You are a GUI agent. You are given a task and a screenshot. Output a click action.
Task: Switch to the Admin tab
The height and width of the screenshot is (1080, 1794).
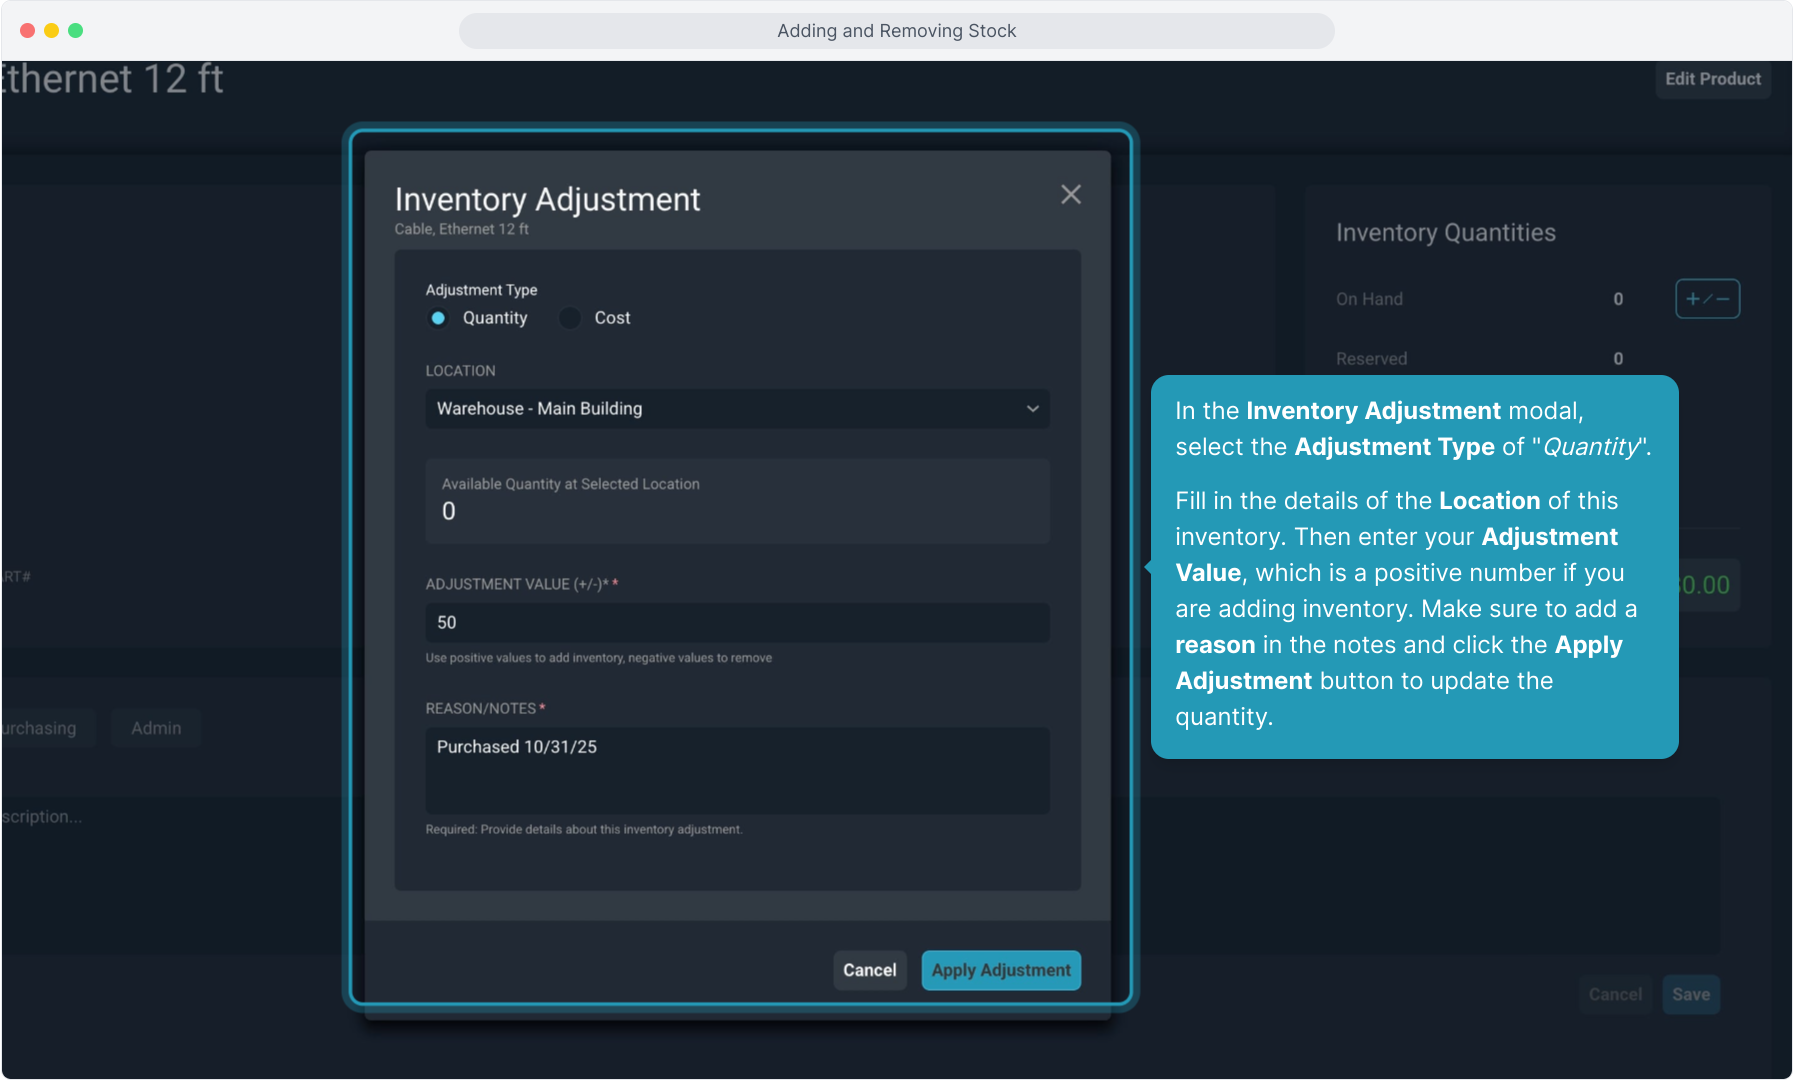click(x=156, y=728)
